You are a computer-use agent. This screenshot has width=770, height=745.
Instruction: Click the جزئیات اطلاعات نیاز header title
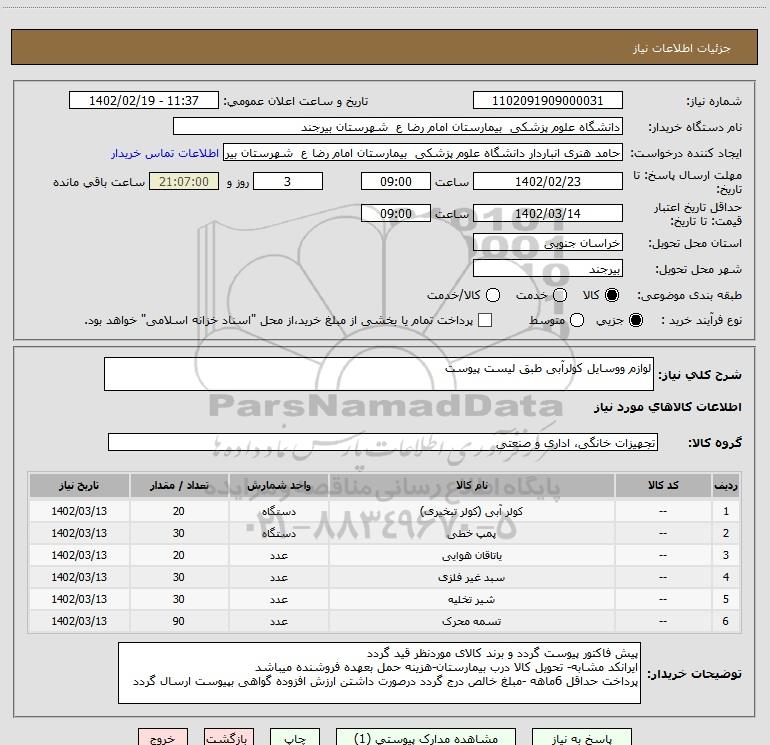click(x=681, y=48)
